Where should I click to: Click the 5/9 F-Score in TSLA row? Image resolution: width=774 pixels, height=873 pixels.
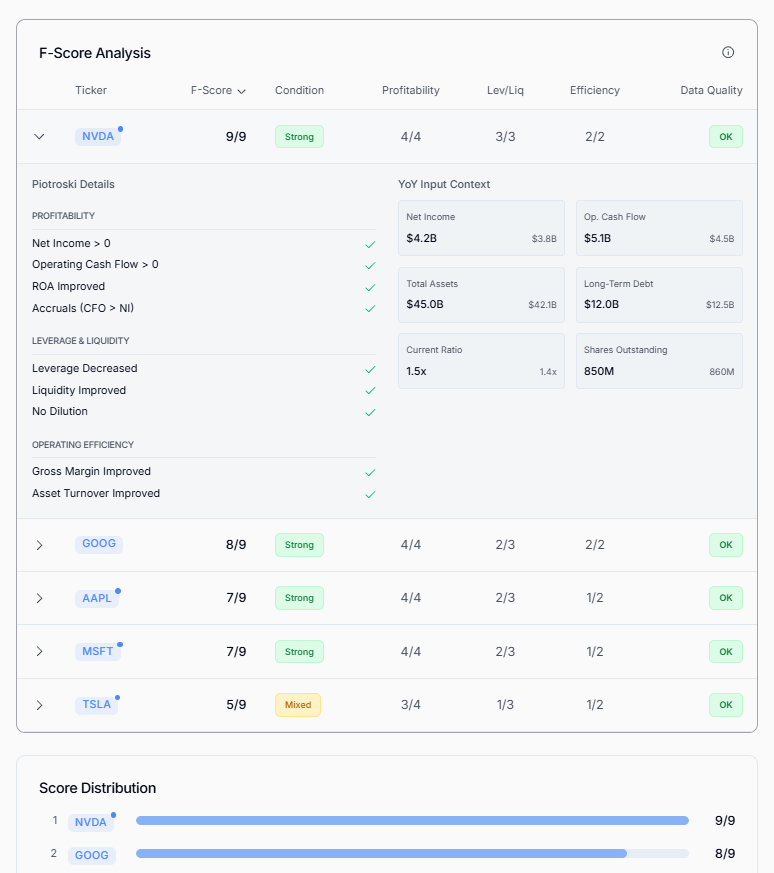pos(236,705)
